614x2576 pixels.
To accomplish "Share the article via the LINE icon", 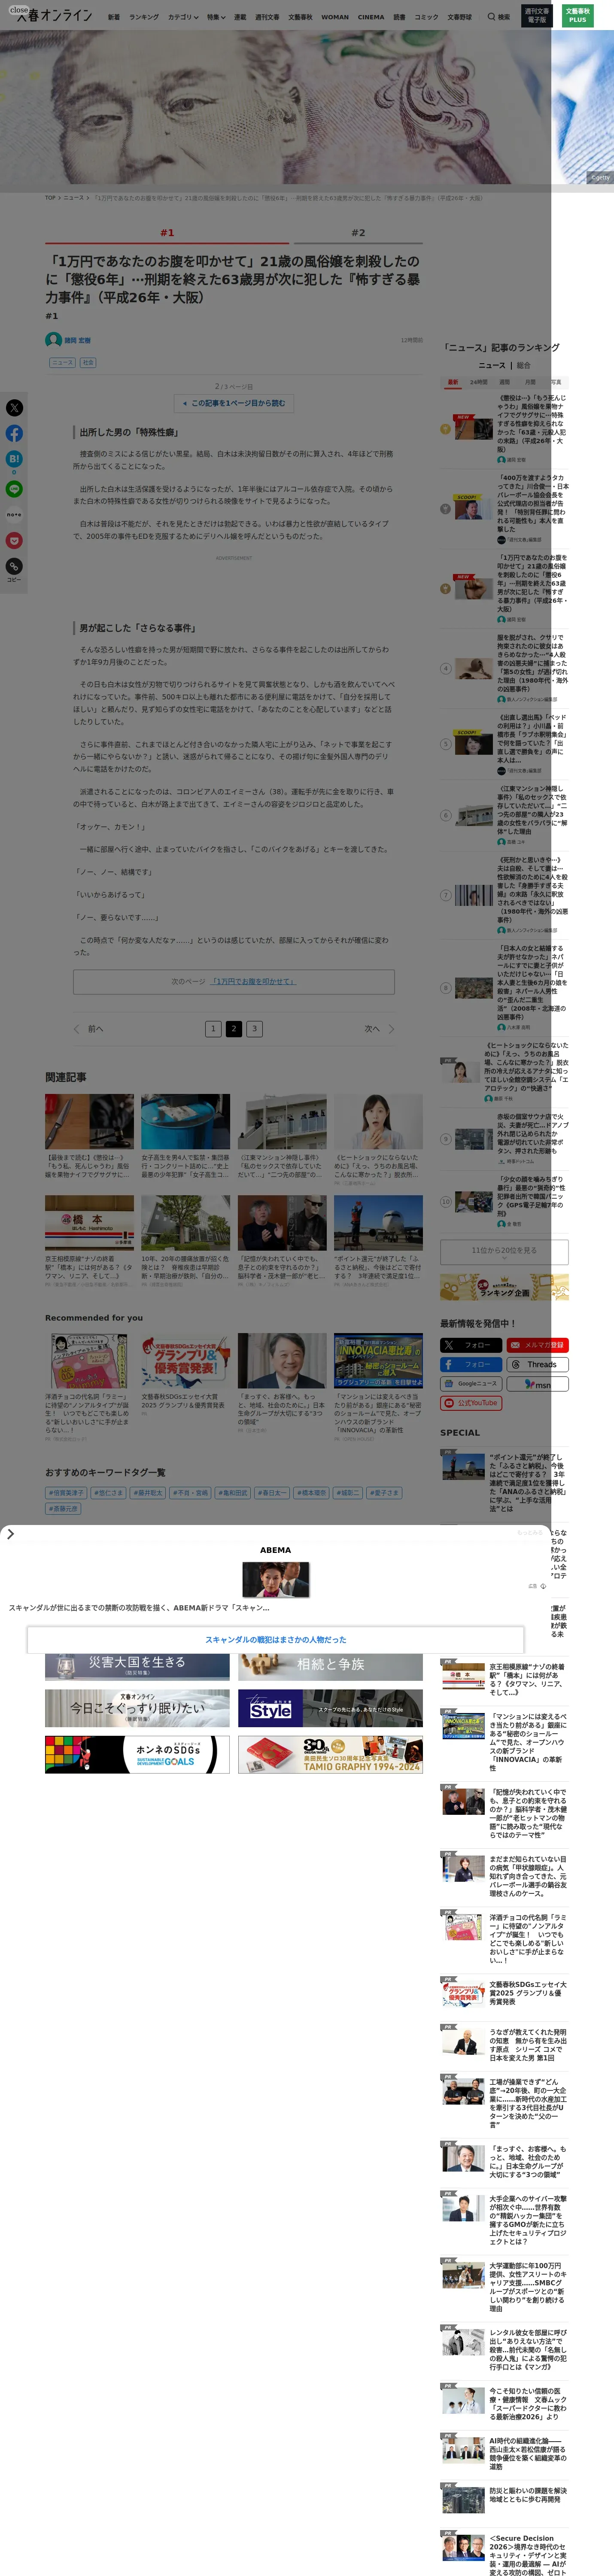I will [x=14, y=489].
